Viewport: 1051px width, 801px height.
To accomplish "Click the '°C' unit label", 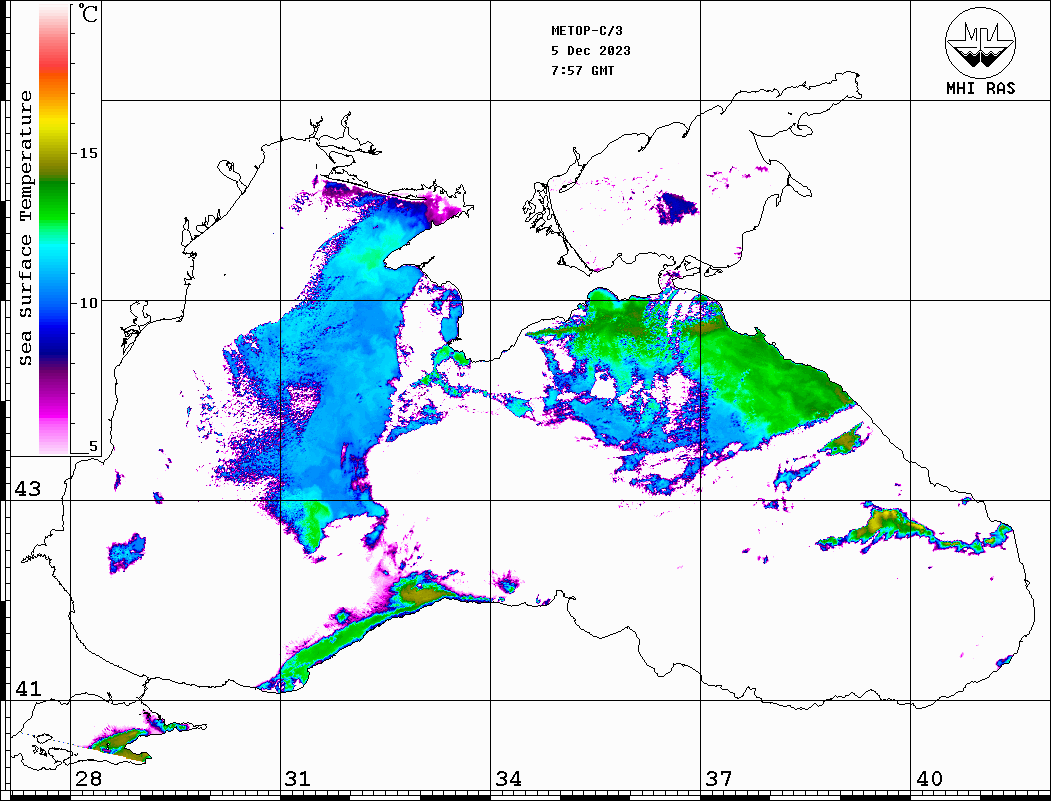I will tap(88, 13).
